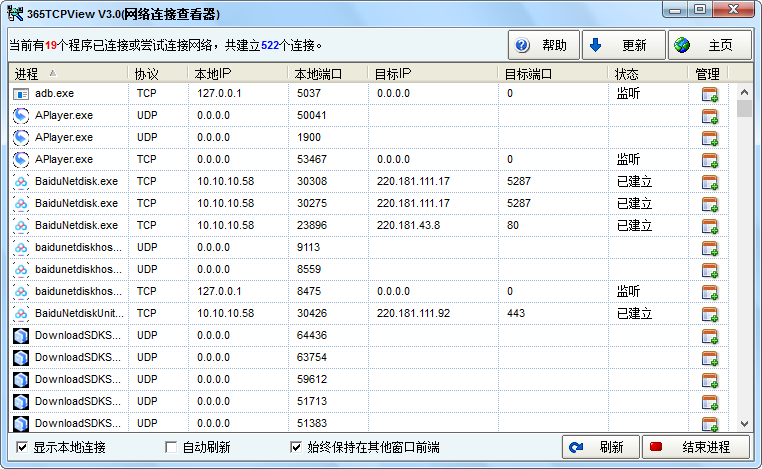The height and width of the screenshot is (469, 762).
Task: Click manage icon for DownloadSDKS port 63754
Action: tap(710, 358)
